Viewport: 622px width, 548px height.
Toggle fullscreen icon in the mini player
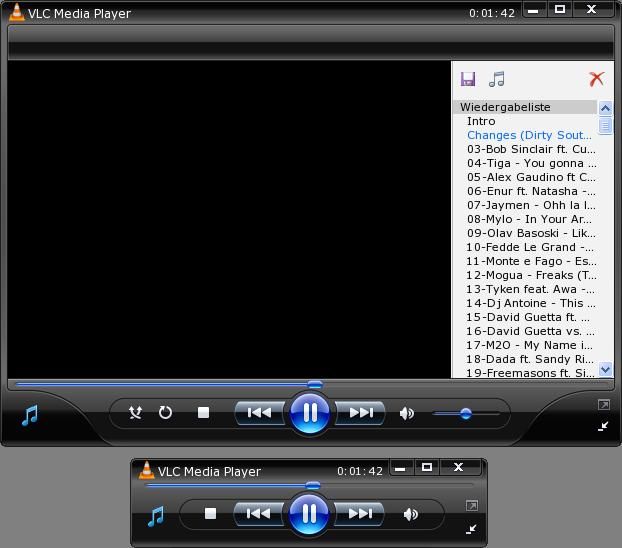(472, 506)
